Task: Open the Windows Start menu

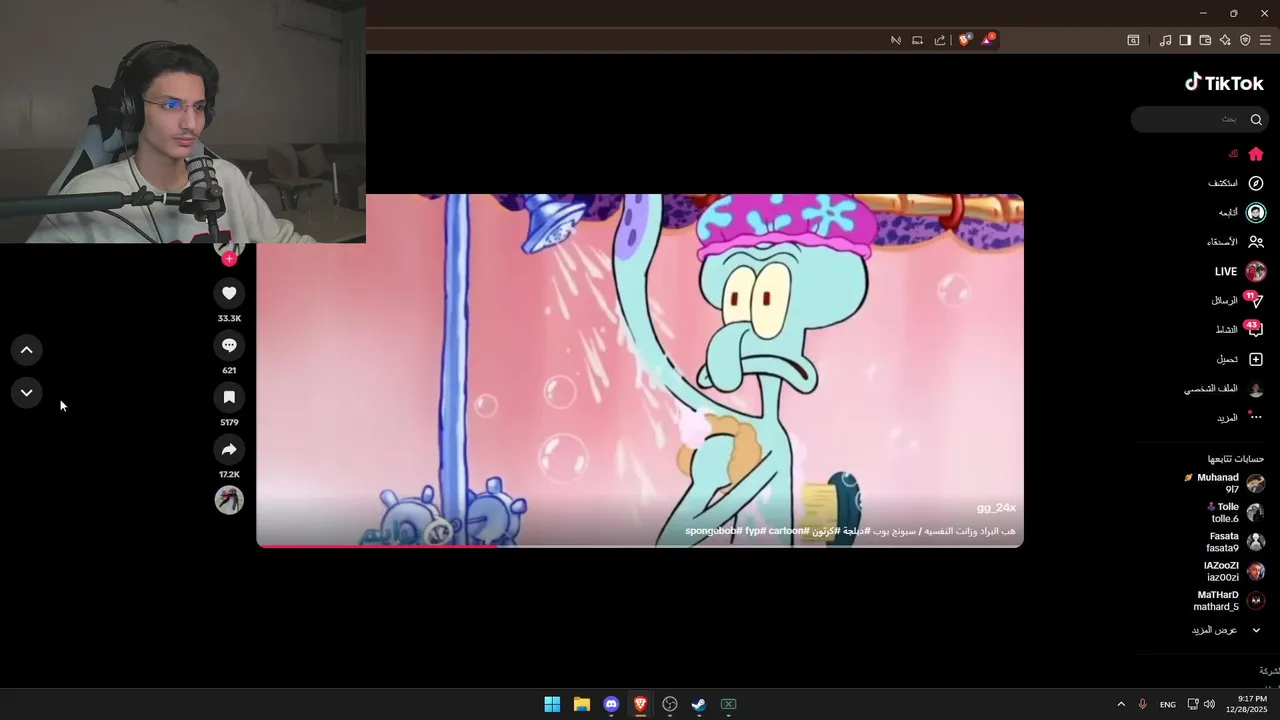Action: (x=552, y=704)
